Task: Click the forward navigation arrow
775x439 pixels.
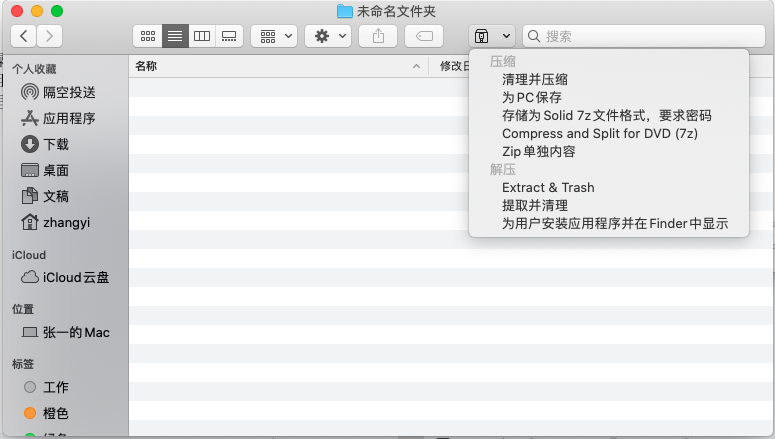Action: click(48, 36)
